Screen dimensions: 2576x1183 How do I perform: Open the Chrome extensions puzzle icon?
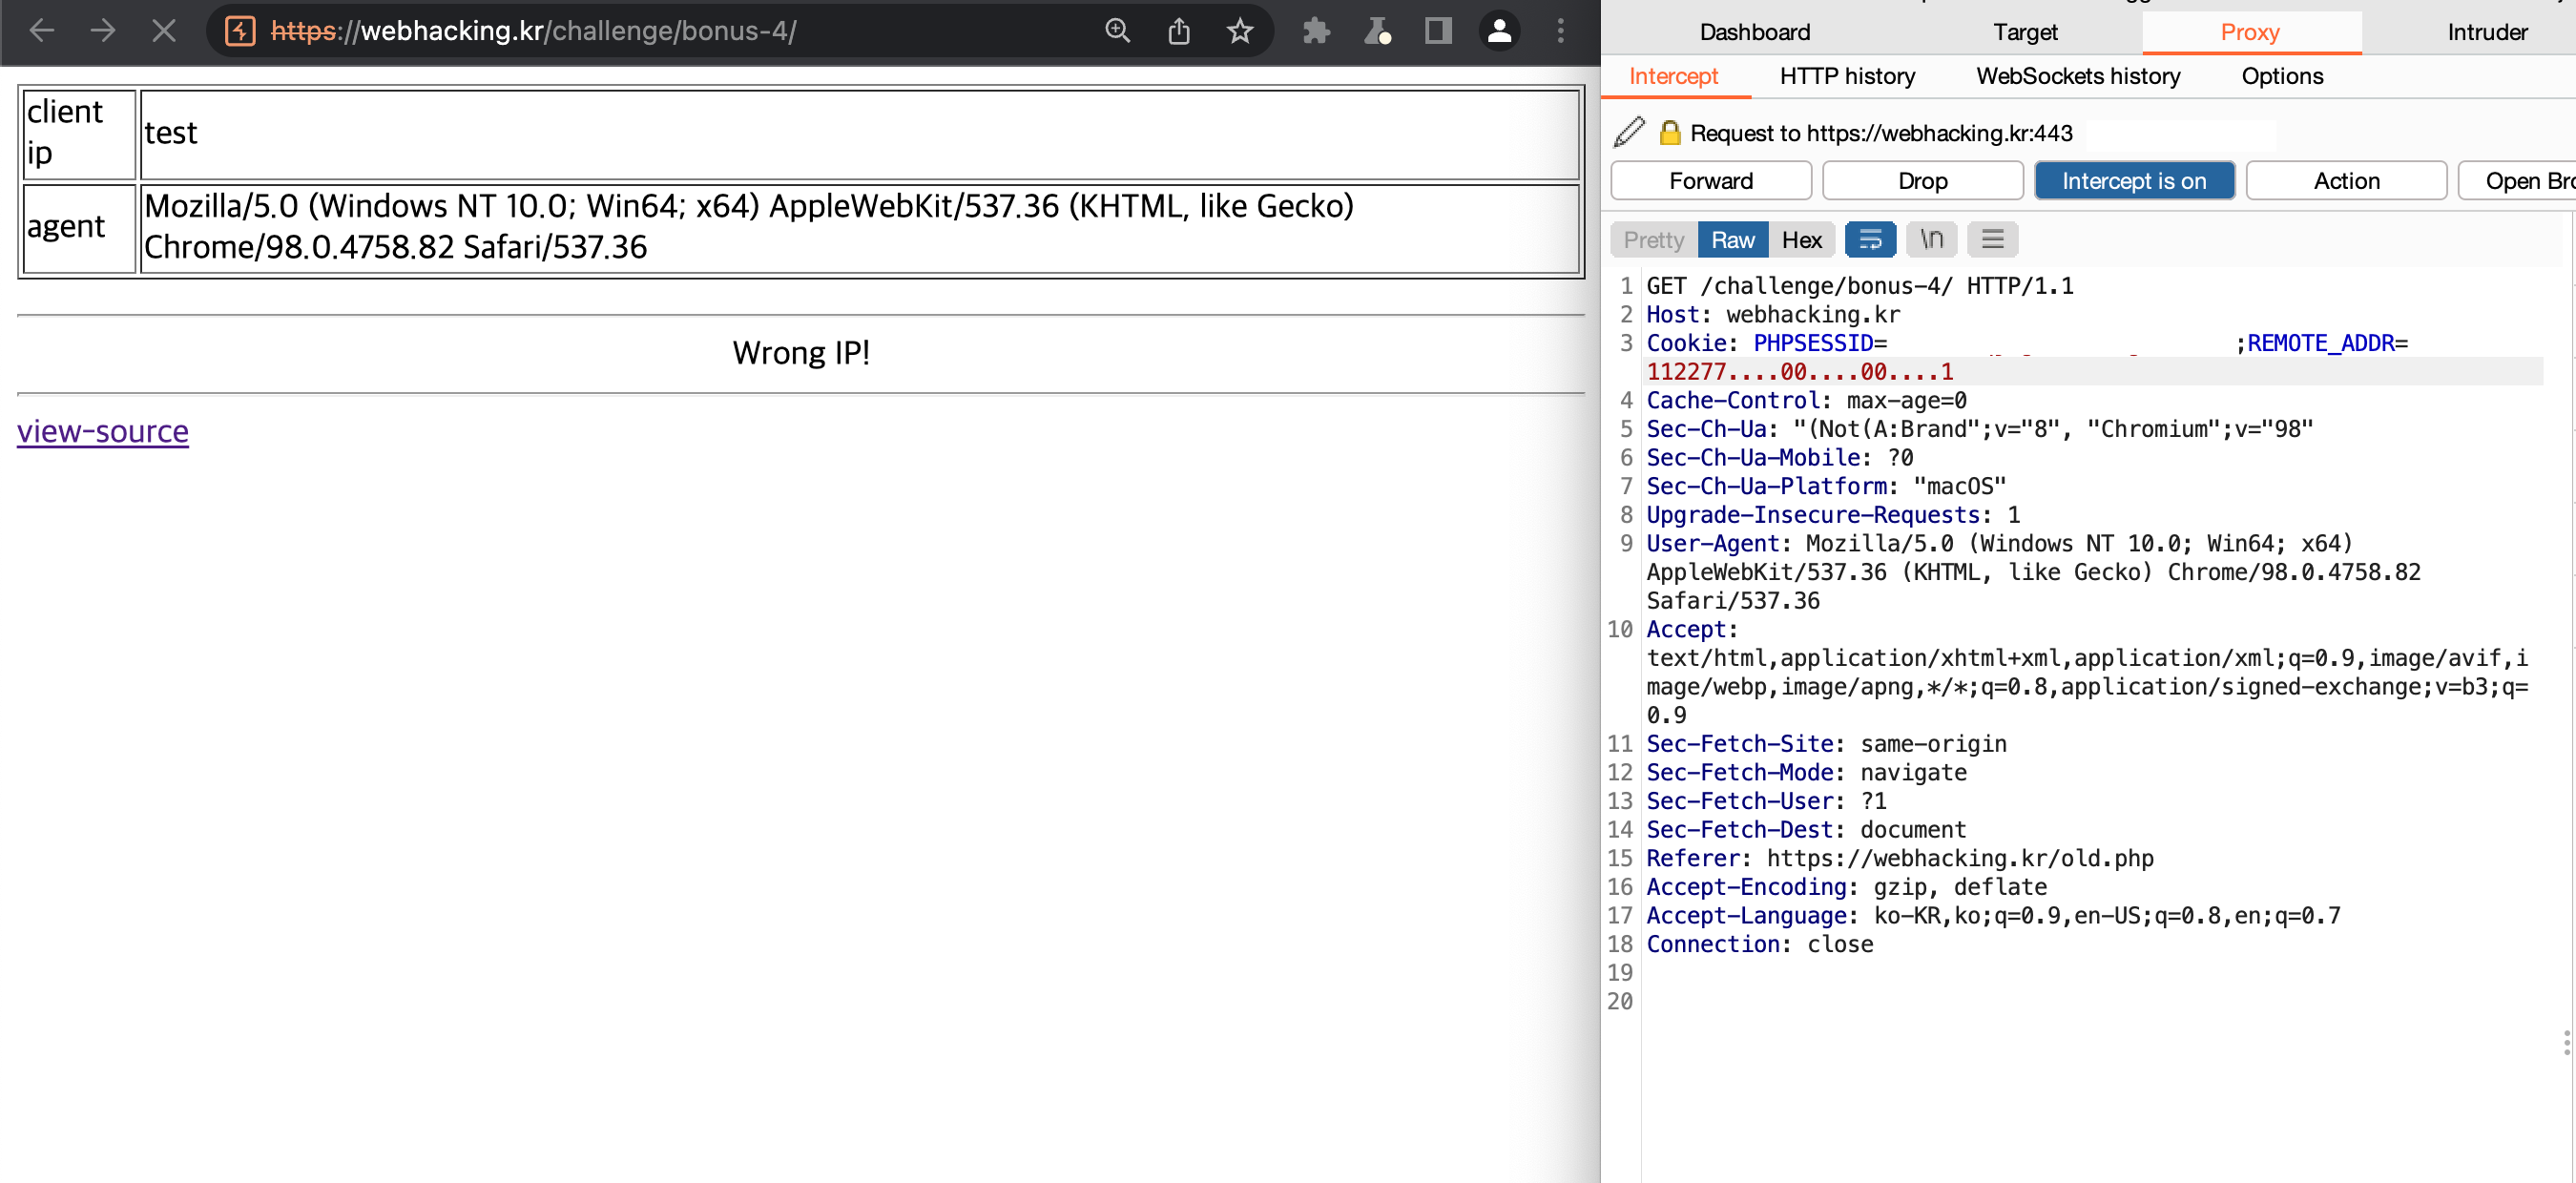(1316, 31)
